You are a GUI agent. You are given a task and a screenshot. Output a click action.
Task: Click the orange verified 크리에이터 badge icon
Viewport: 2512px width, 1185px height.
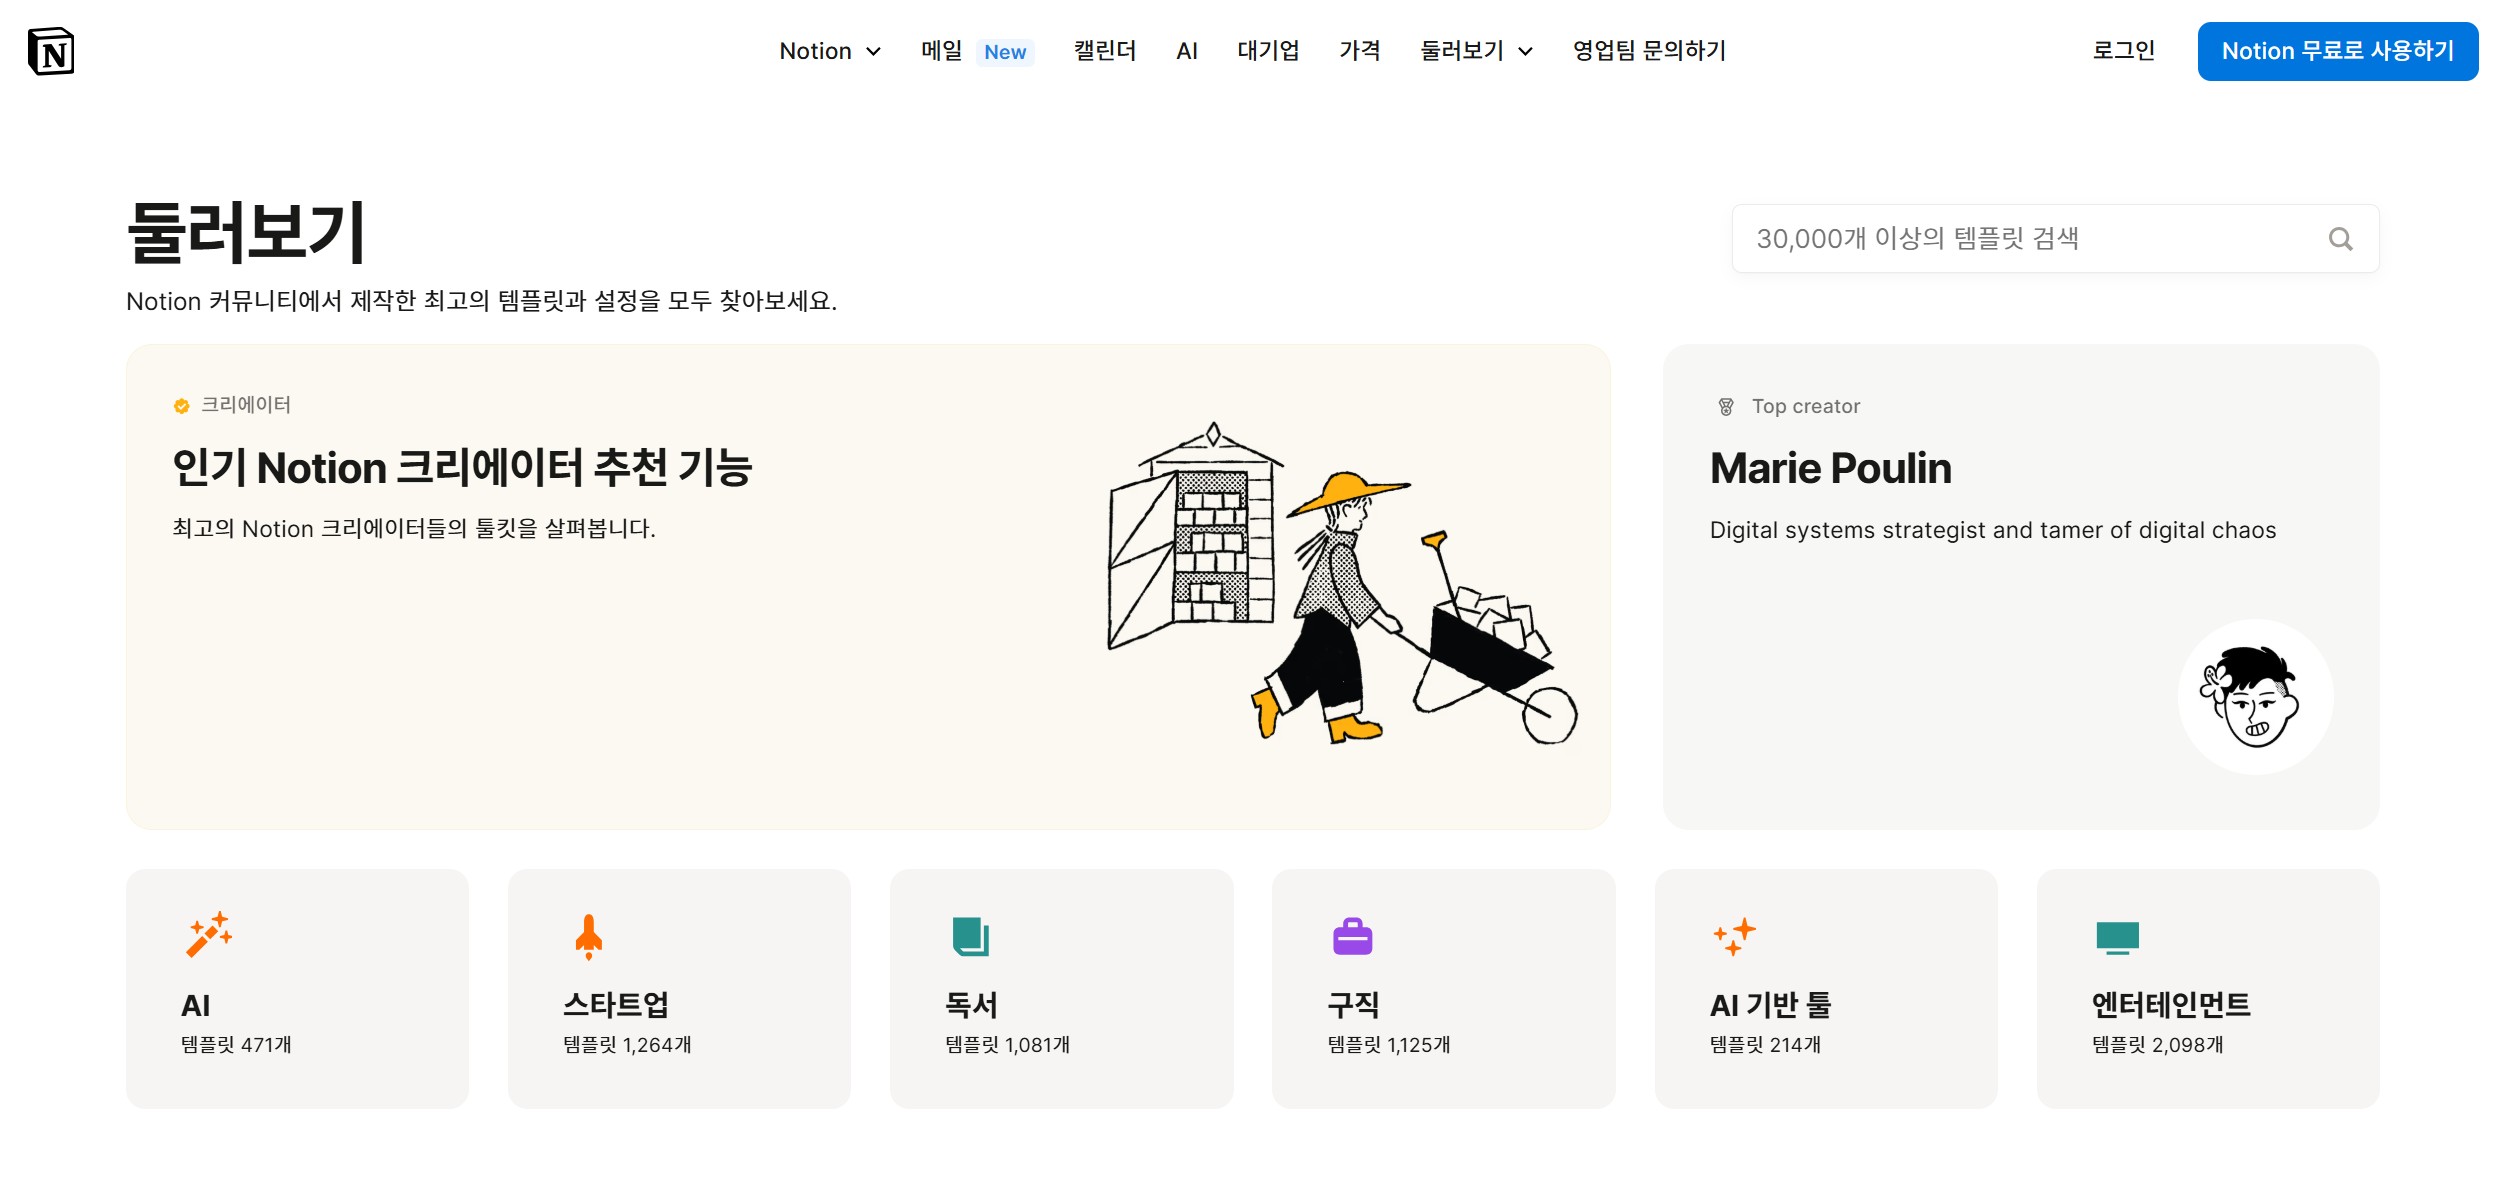click(x=181, y=406)
